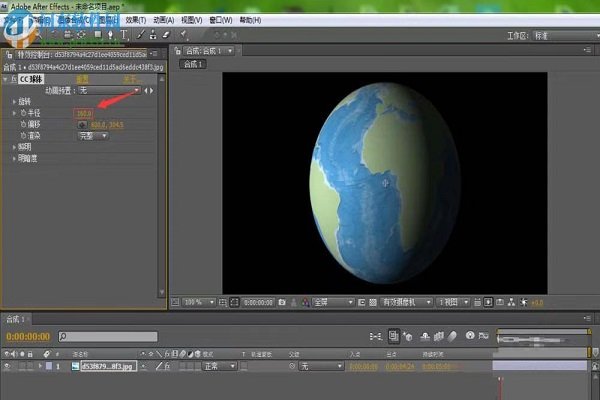Viewport: 600px width, 400px height.
Task: Click the brainstorm icon in timeline
Action: tap(470, 336)
